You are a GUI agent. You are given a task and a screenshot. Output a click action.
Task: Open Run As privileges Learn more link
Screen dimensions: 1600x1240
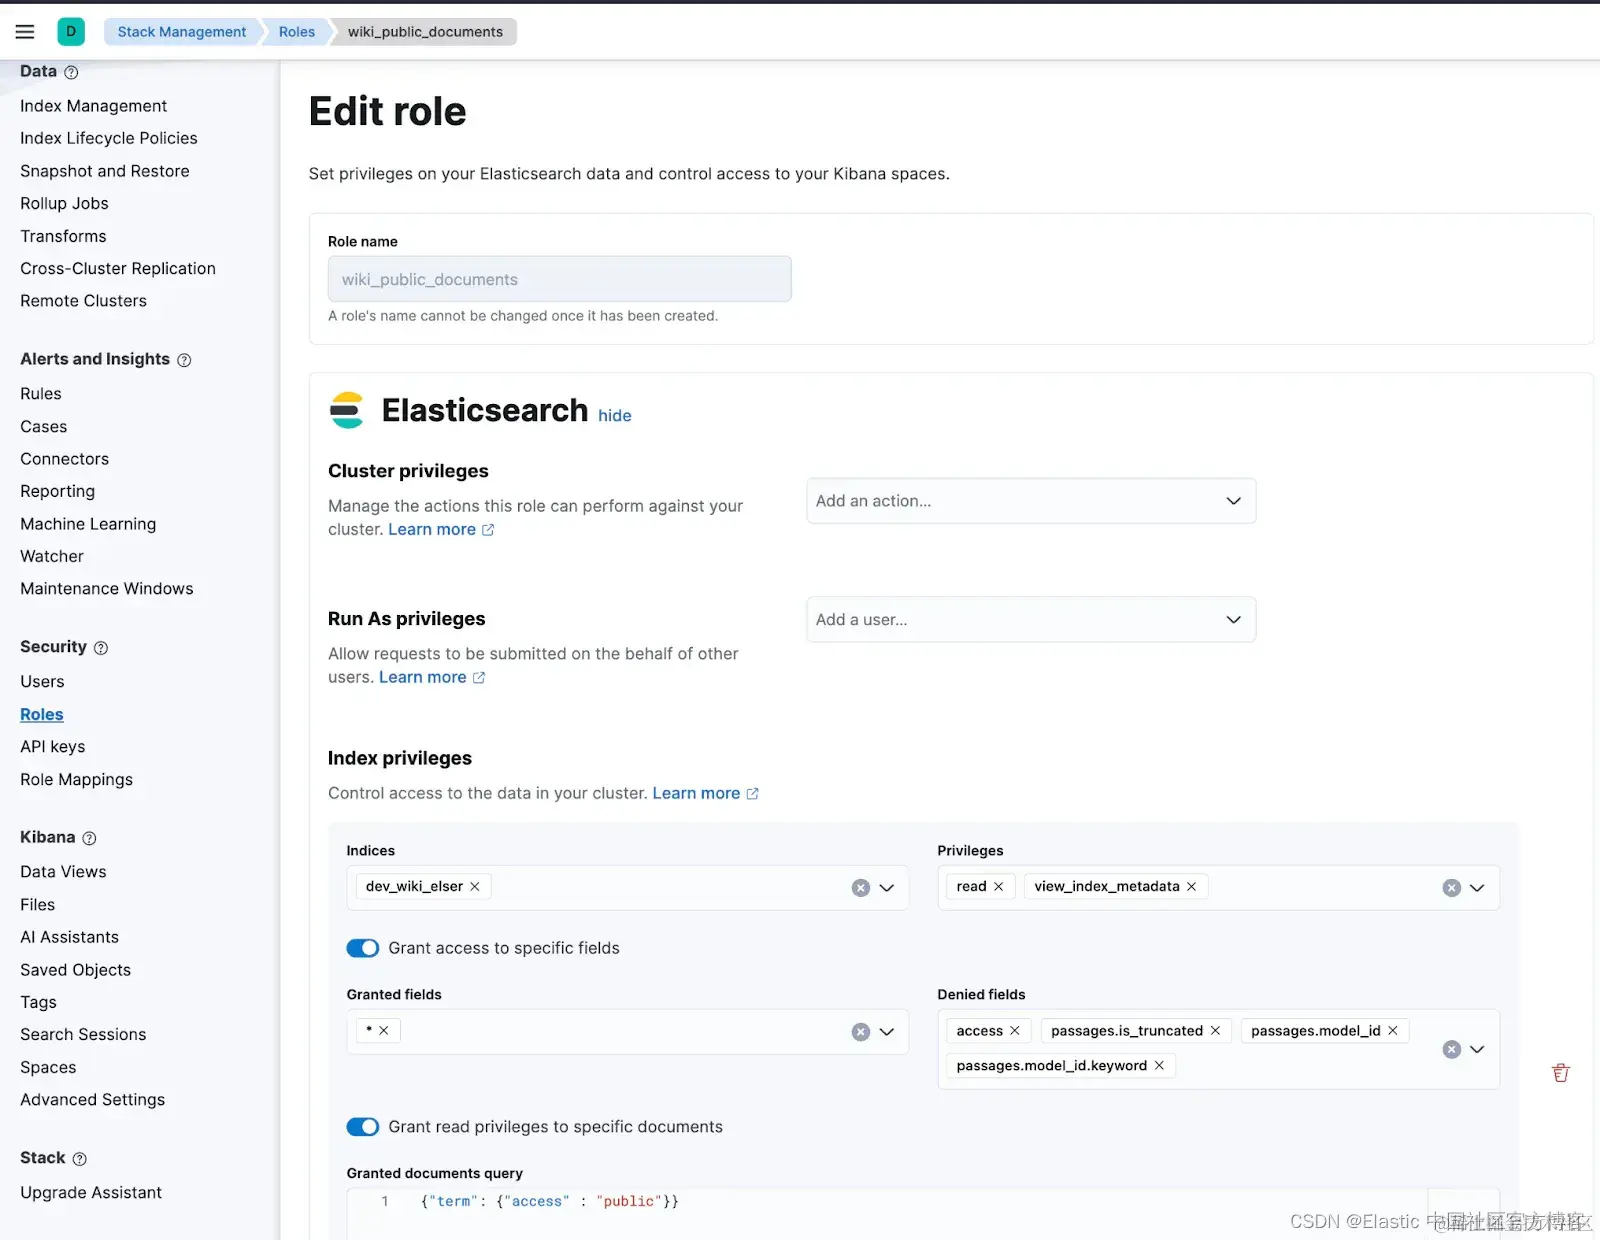(x=432, y=678)
